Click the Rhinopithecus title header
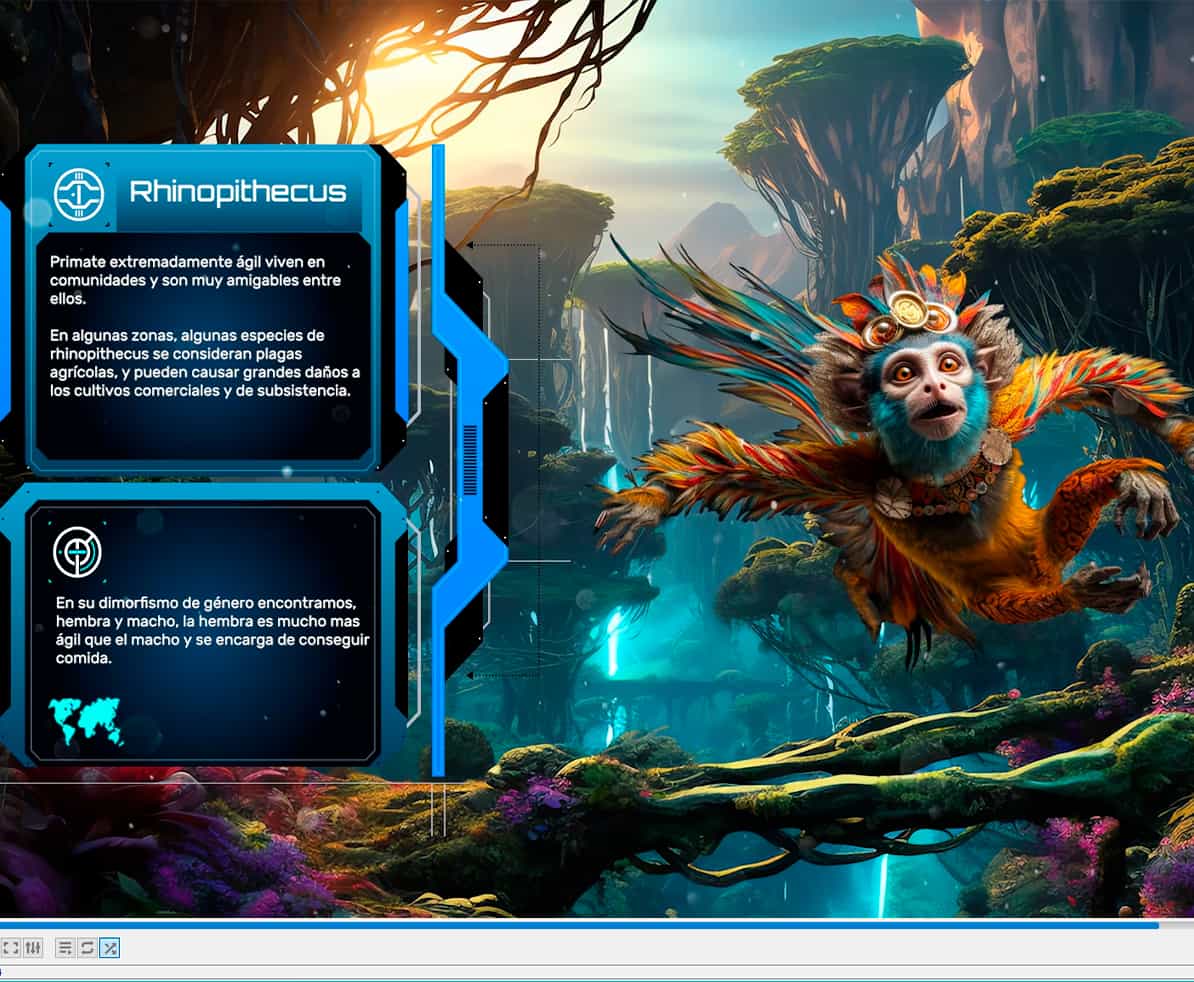Screen dimensions: 1194x982 (x=238, y=191)
